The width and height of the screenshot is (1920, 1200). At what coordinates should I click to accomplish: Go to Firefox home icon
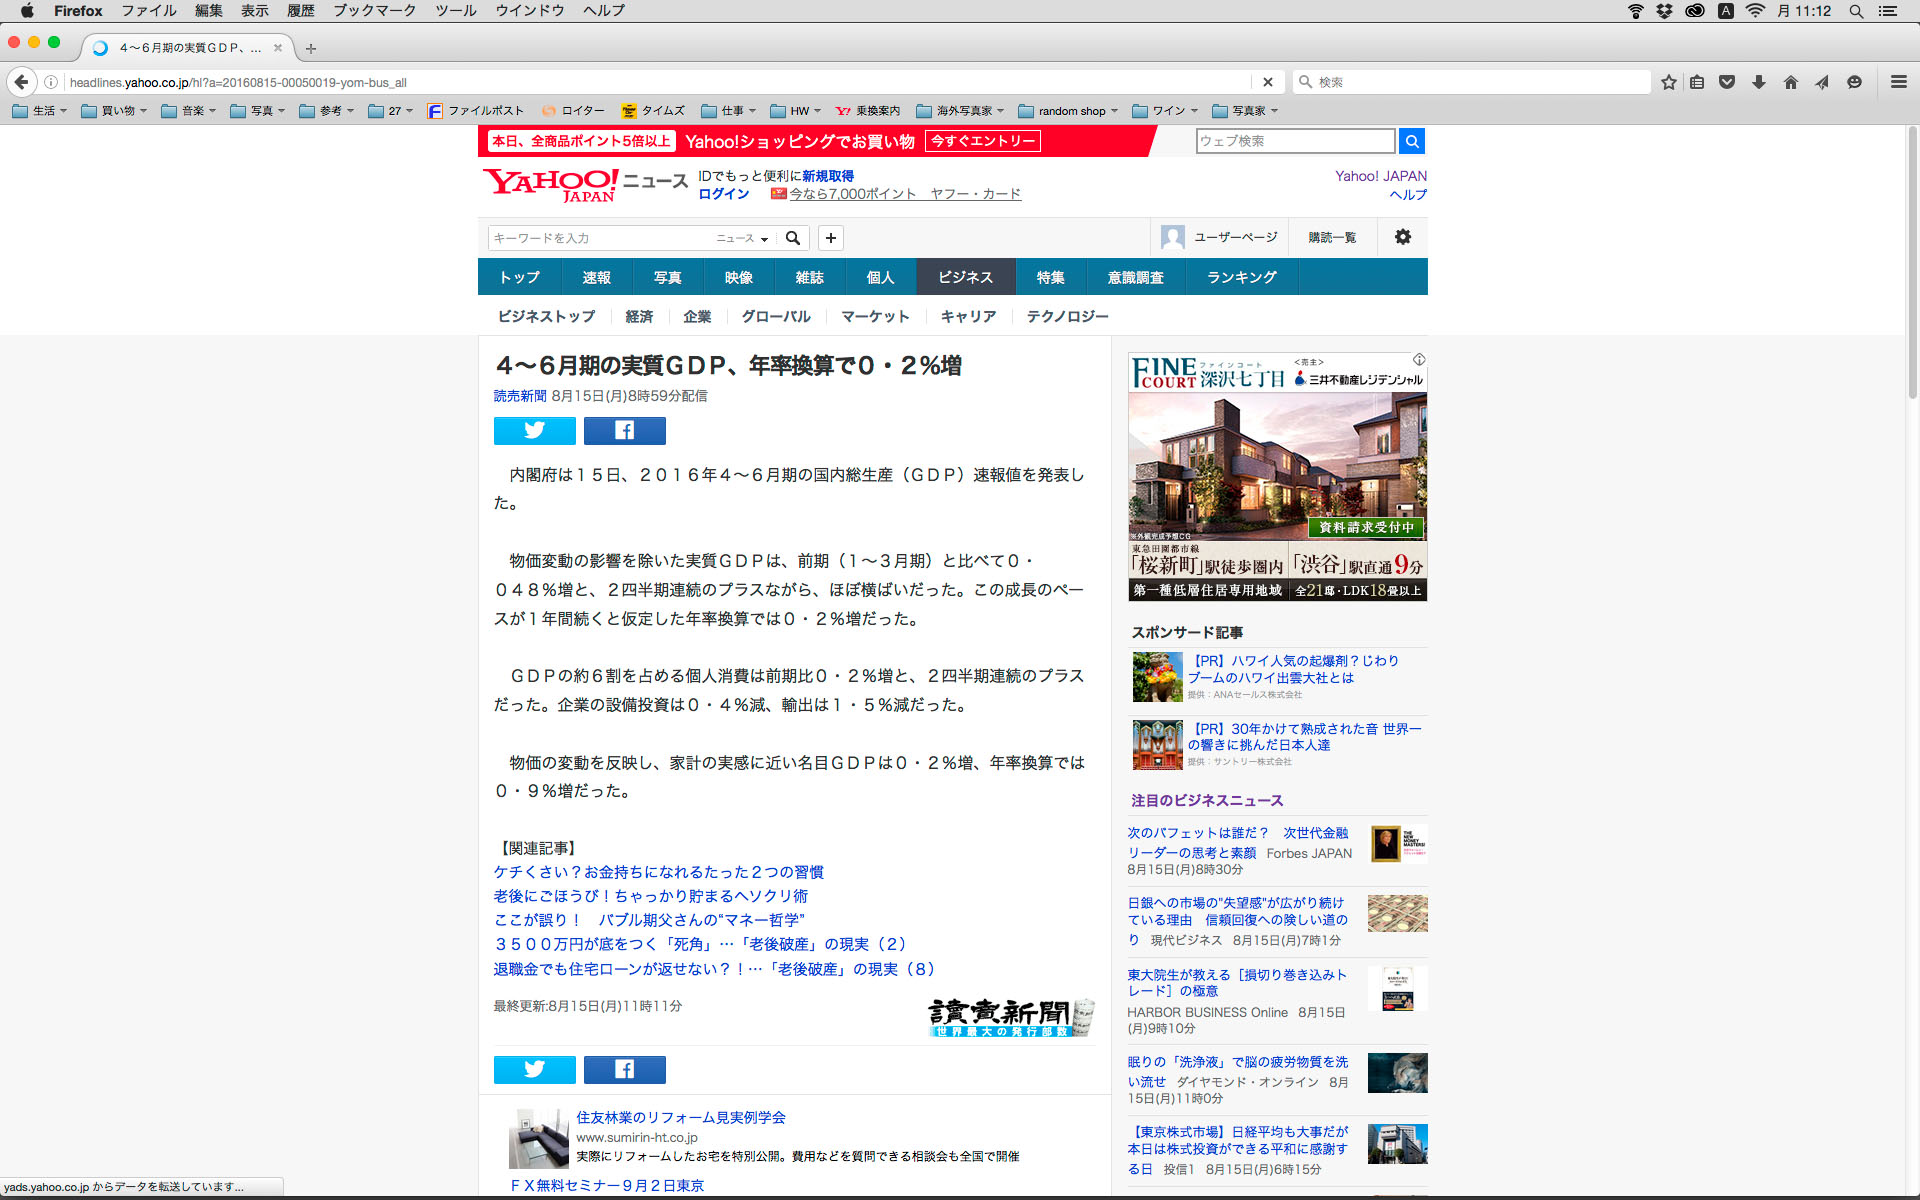click(1790, 82)
